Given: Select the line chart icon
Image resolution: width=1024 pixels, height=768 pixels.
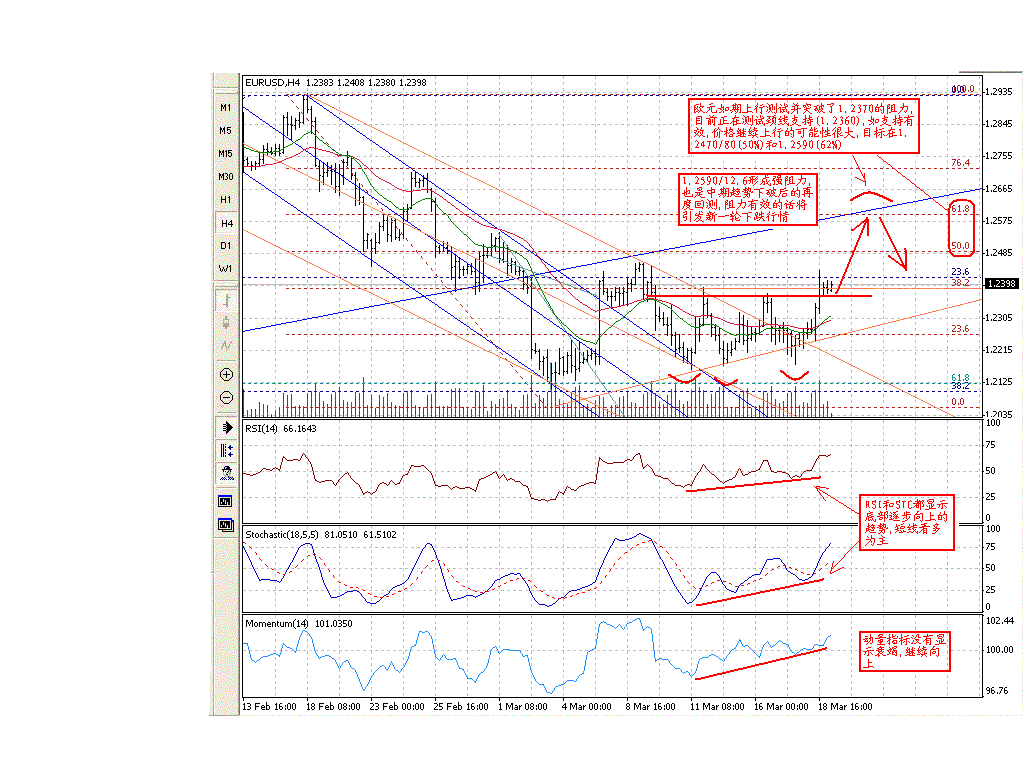Looking at the screenshot, I should [x=227, y=345].
